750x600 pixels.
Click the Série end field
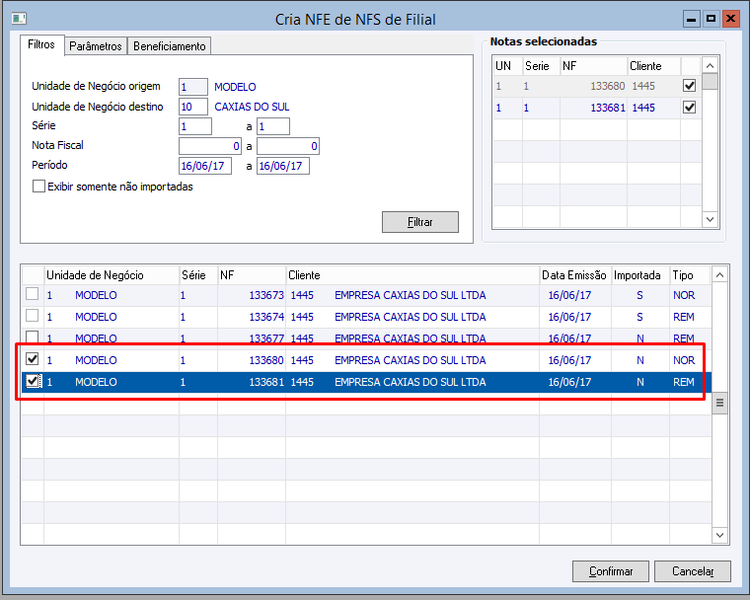[273, 127]
